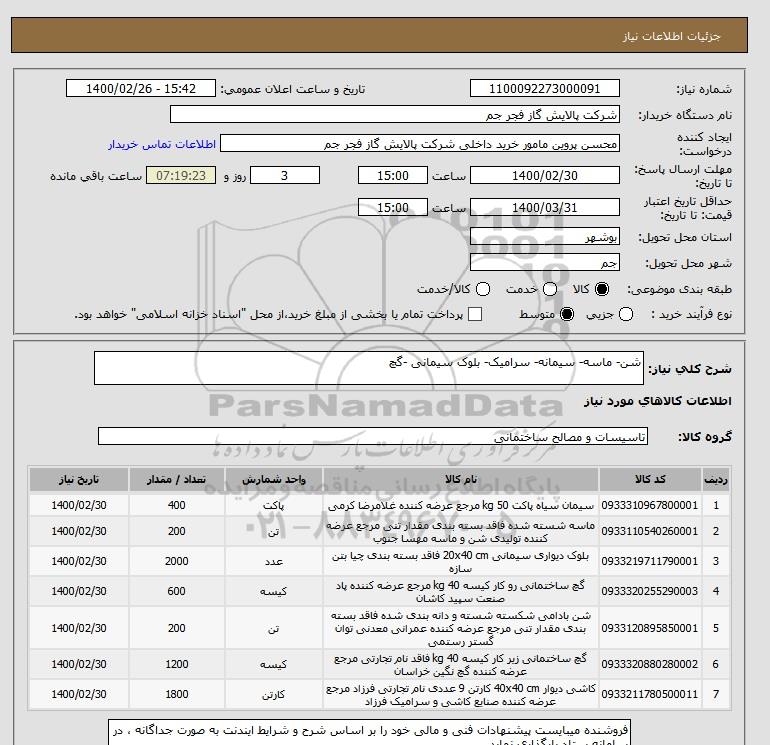Click the delivery province field بوشهر
The image size is (770, 745).
pyautogui.click(x=545, y=237)
